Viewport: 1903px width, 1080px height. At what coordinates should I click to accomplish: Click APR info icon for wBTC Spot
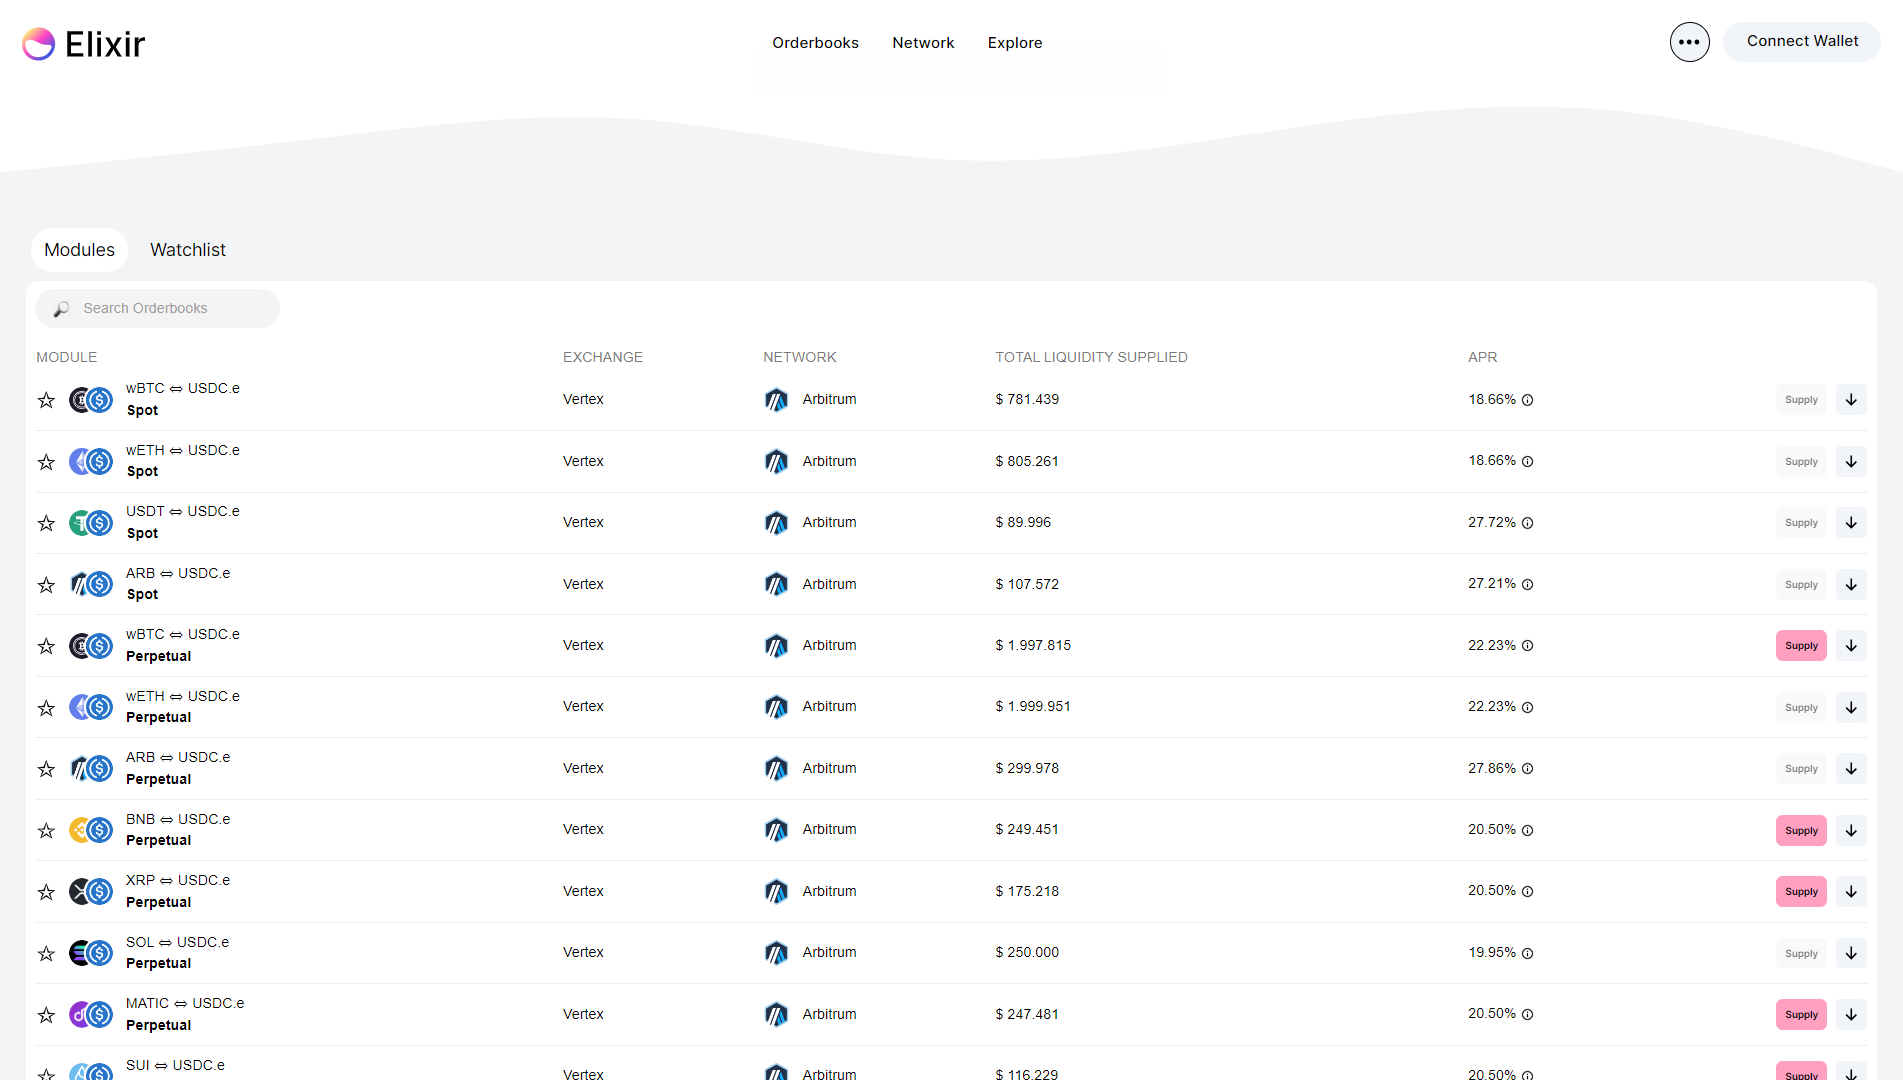(1527, 400)
